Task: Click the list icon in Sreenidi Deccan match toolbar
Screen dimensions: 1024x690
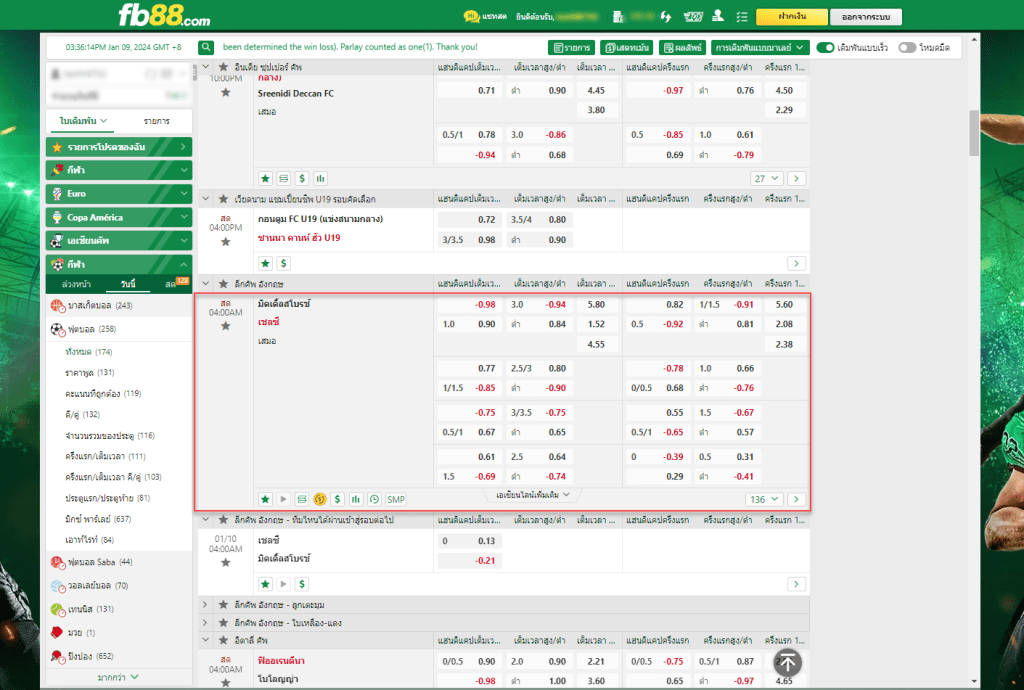Action: click(x=283, y=178)
